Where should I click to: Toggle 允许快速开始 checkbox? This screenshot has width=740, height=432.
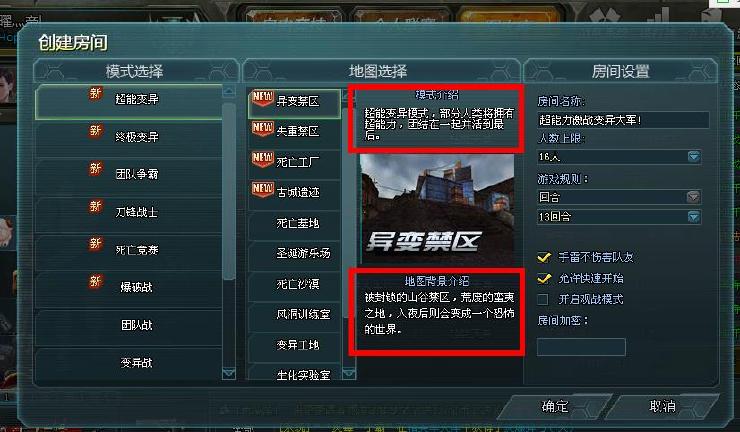(544, 279)
